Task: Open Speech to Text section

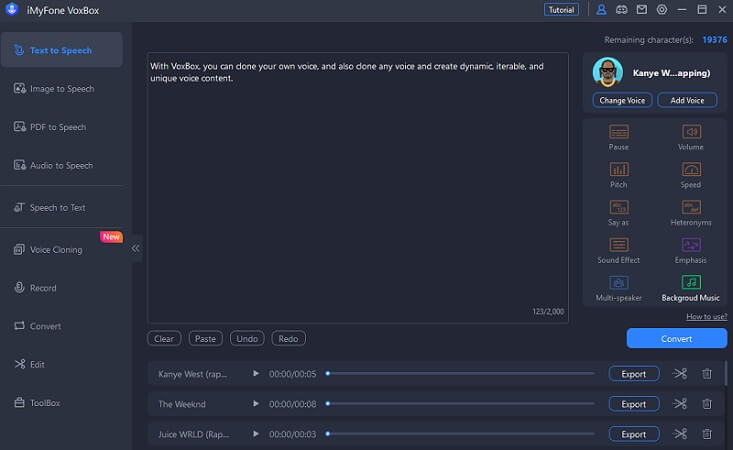Action: (62, 207)
